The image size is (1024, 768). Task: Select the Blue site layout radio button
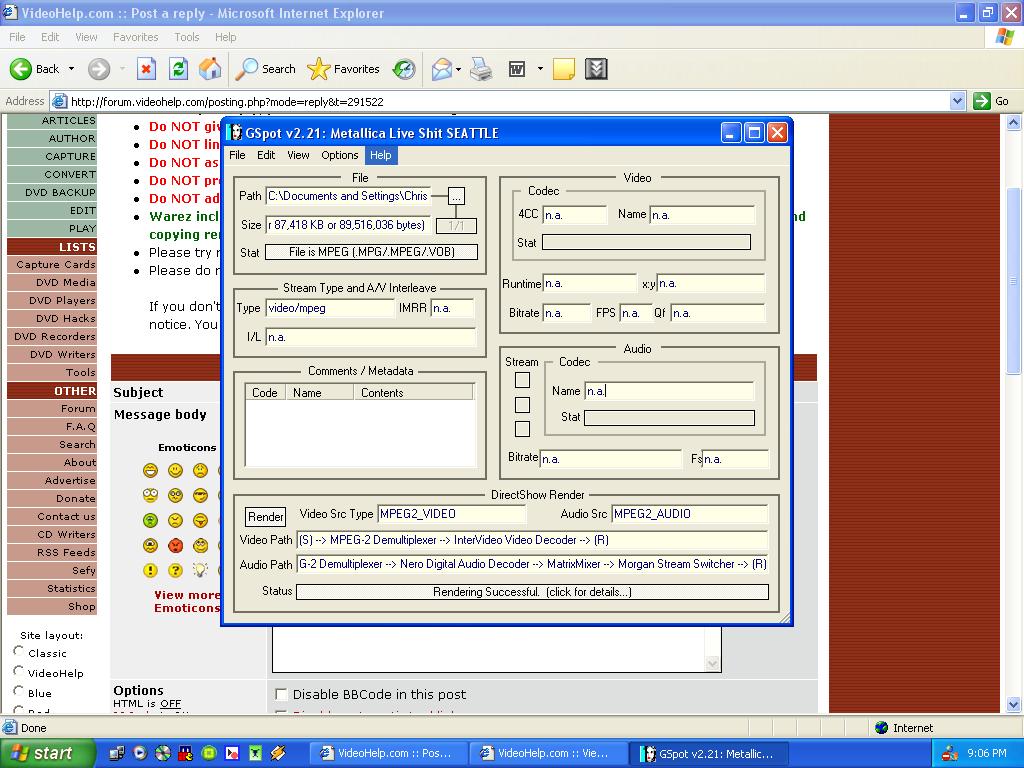point(19,691)
